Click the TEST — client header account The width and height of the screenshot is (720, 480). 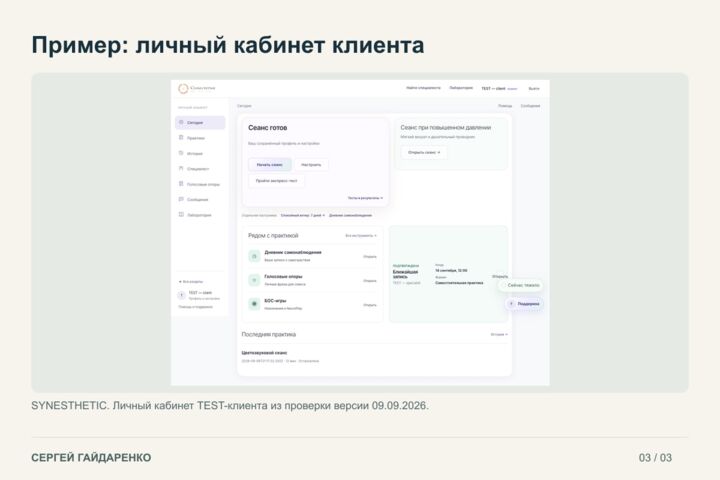point(499,88)
